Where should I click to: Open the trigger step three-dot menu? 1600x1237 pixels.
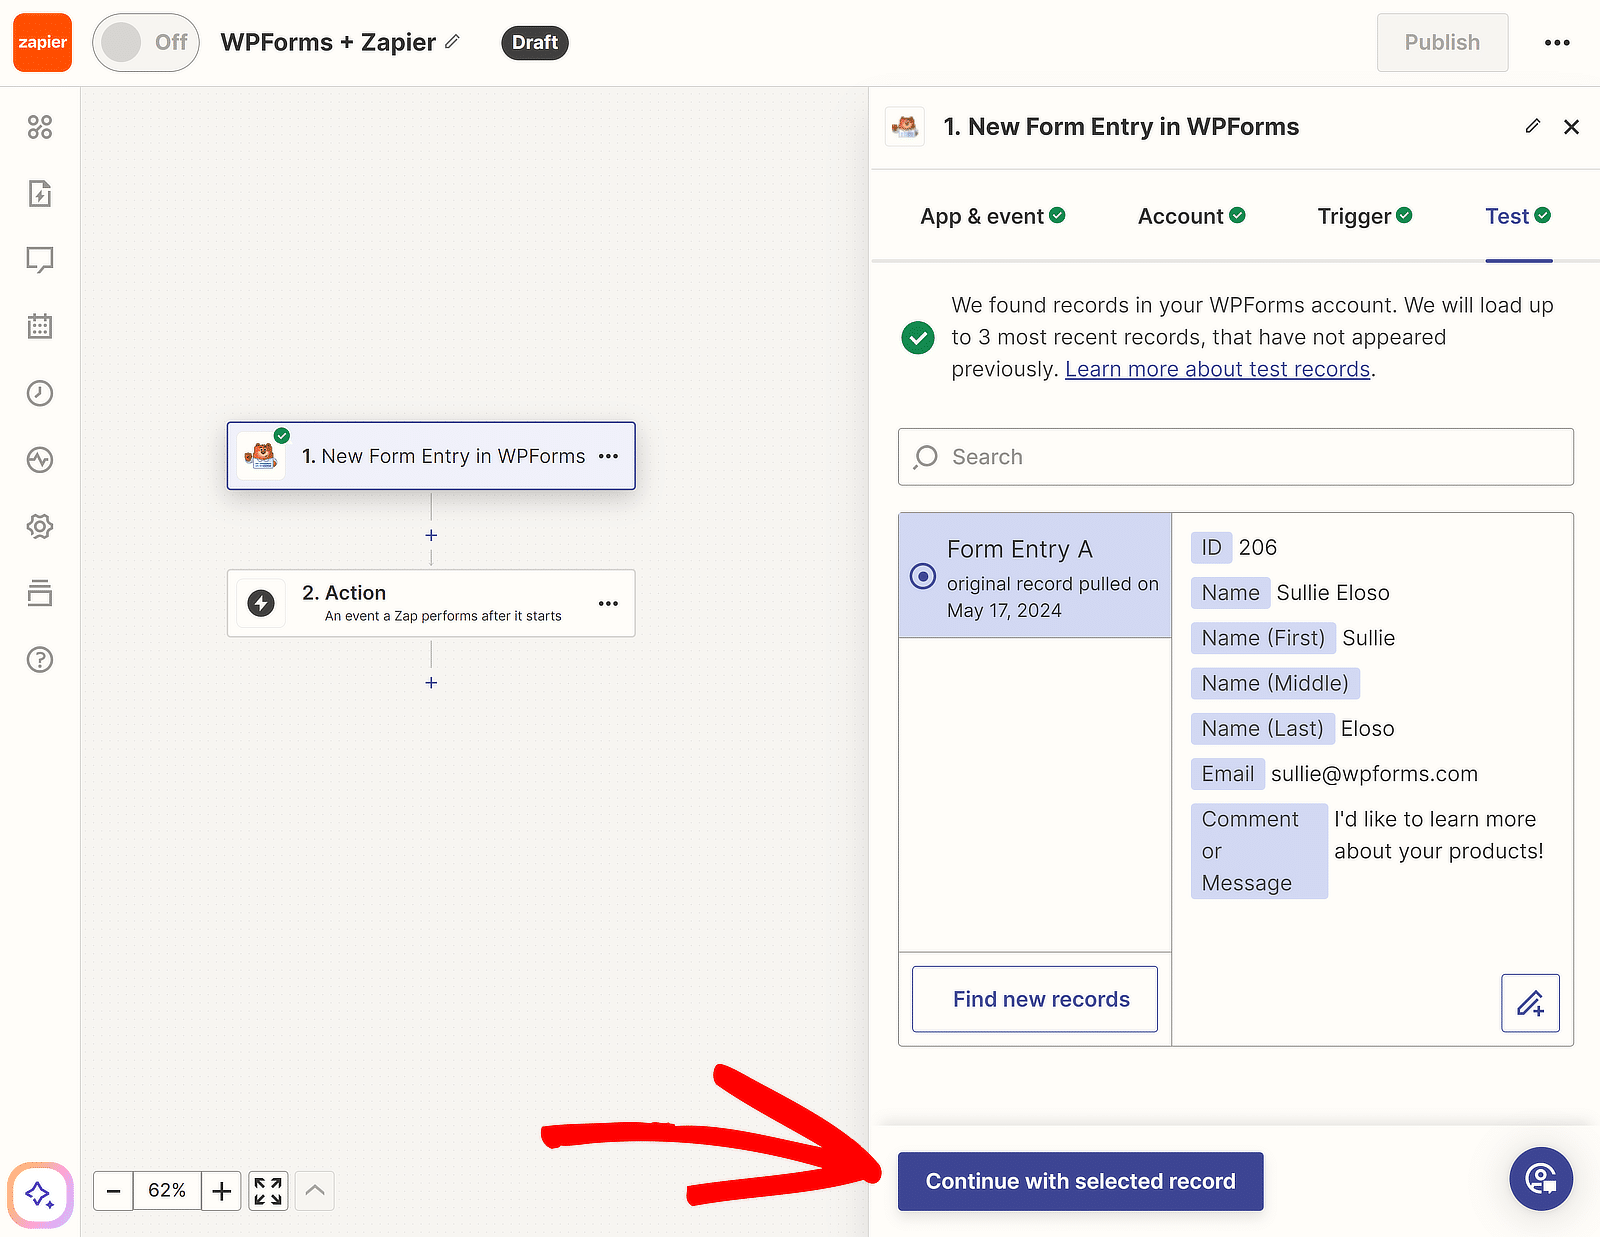pyautogui.click(x=608, y=456)
